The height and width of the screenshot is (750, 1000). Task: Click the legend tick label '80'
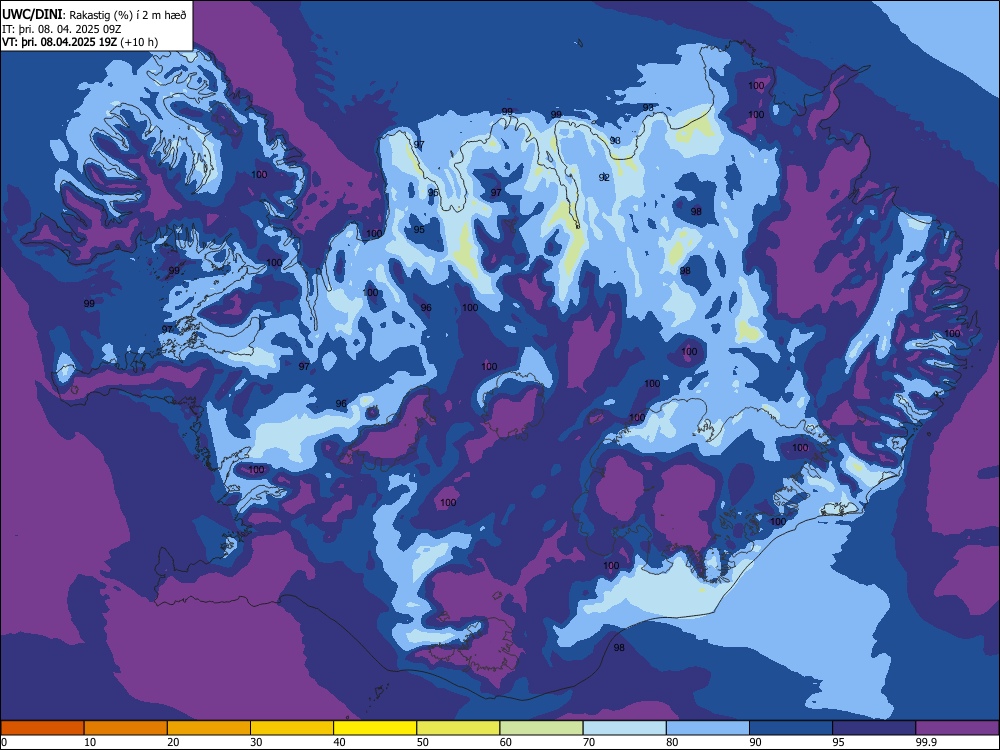coord(673,742)
